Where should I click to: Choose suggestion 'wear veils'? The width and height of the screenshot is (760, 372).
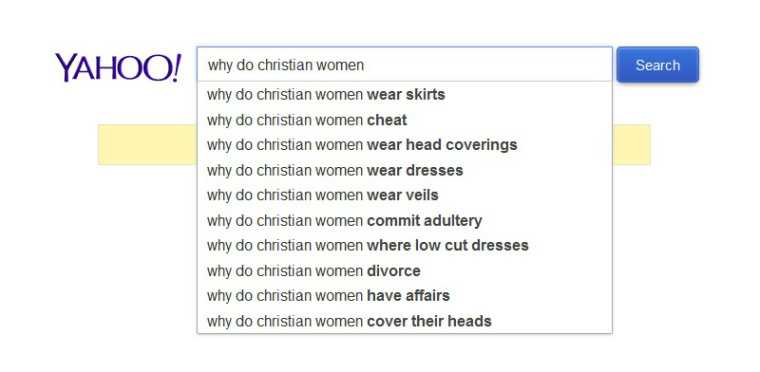tap(405, 195)
